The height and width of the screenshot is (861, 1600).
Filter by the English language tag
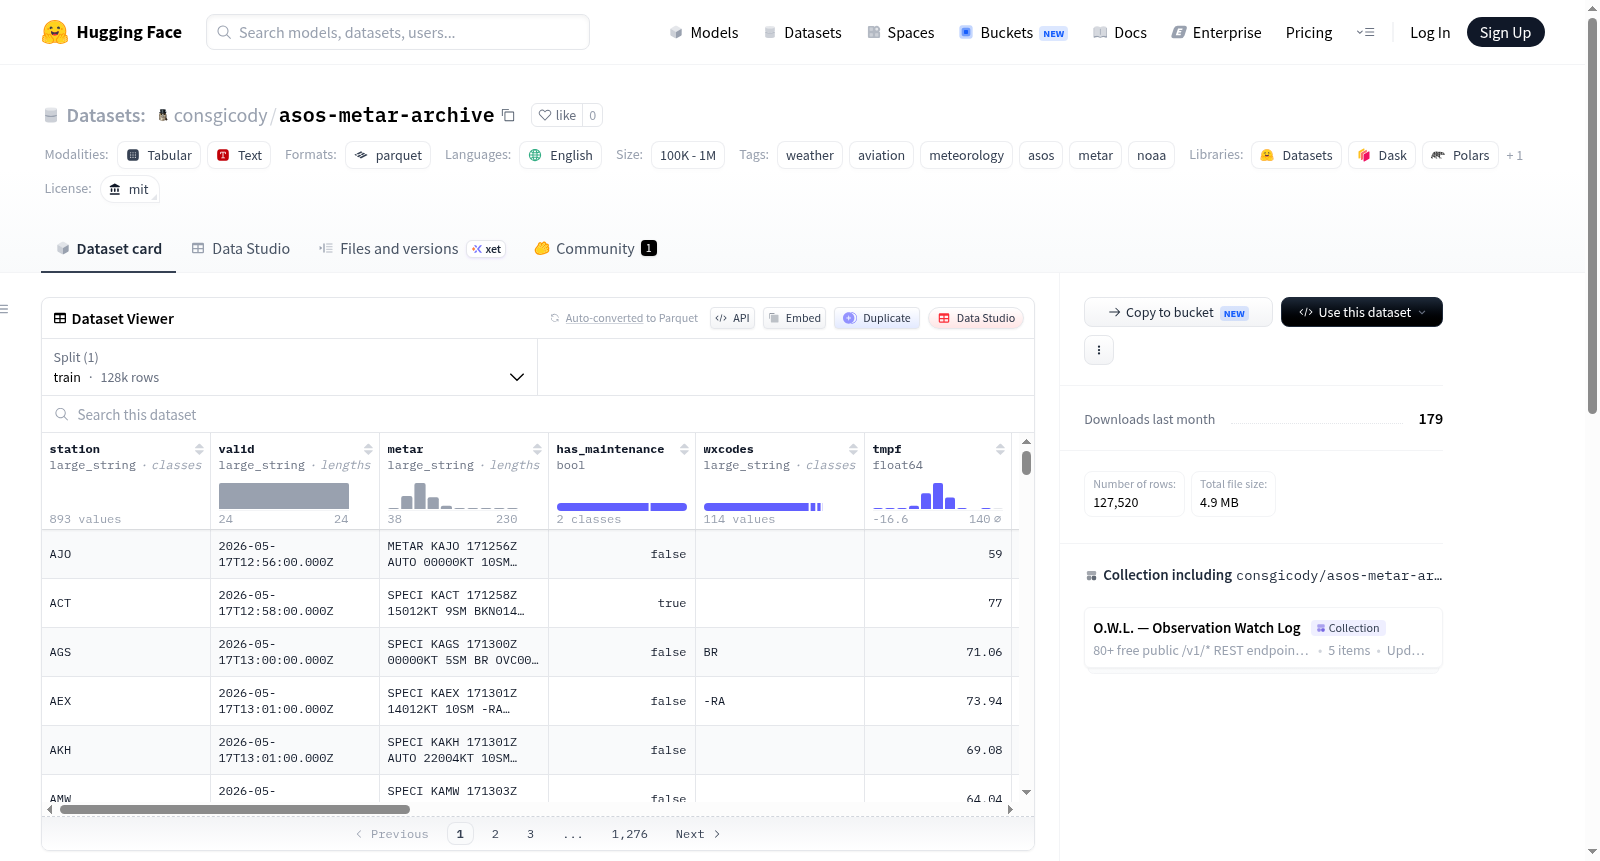click(560, 155)
